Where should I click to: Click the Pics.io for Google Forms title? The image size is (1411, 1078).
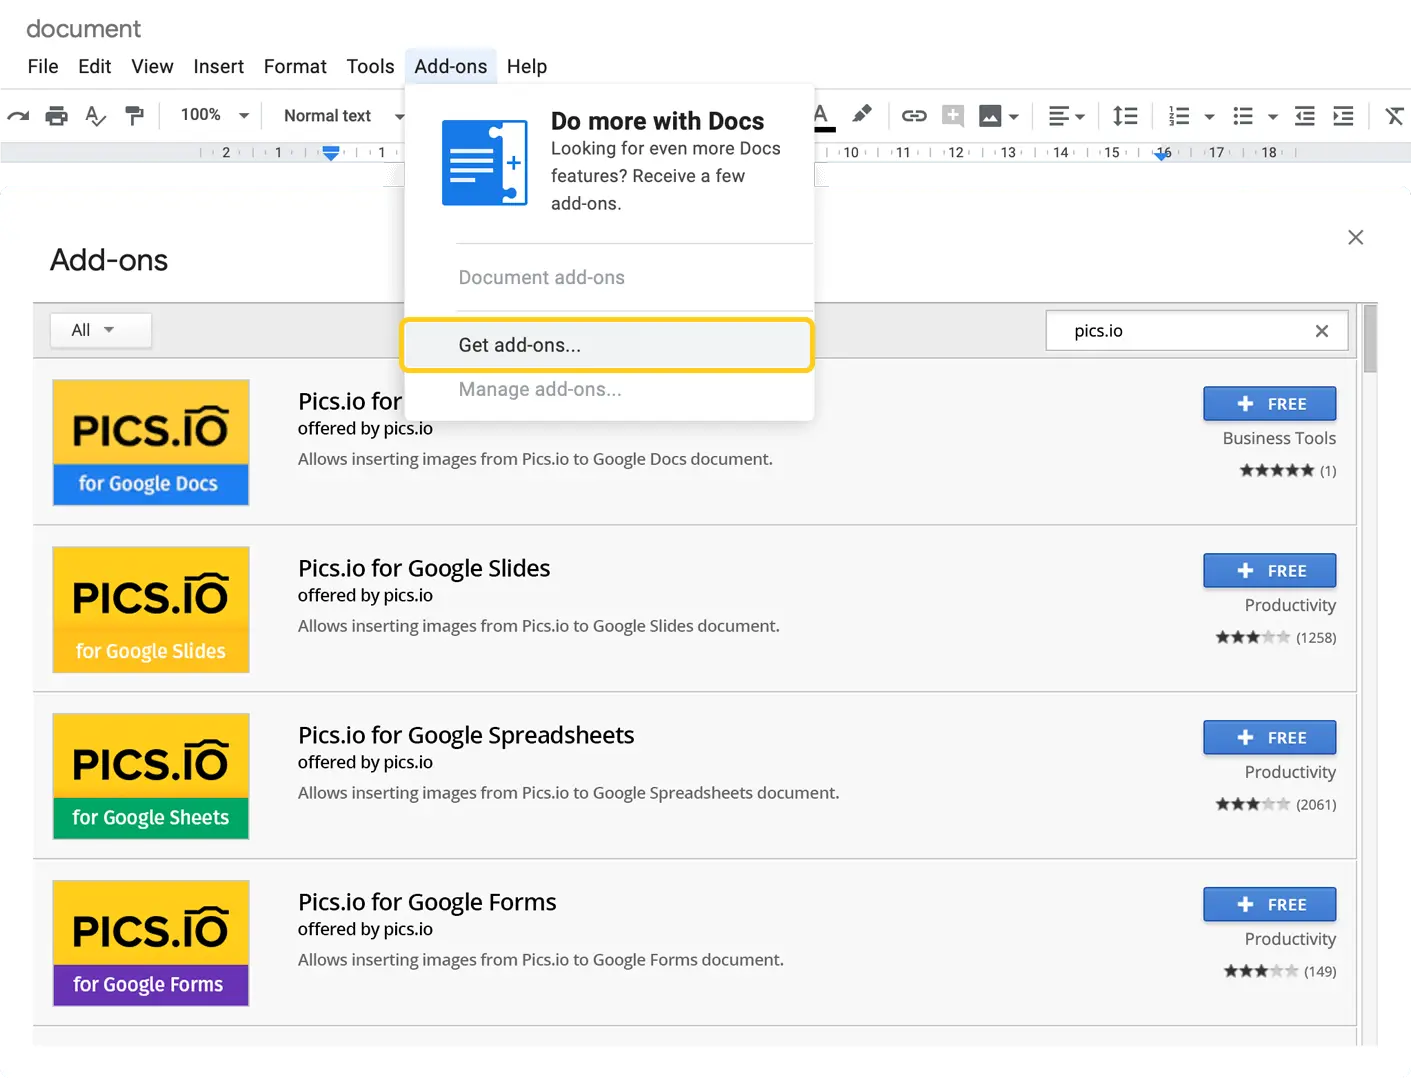coord(427,902)
